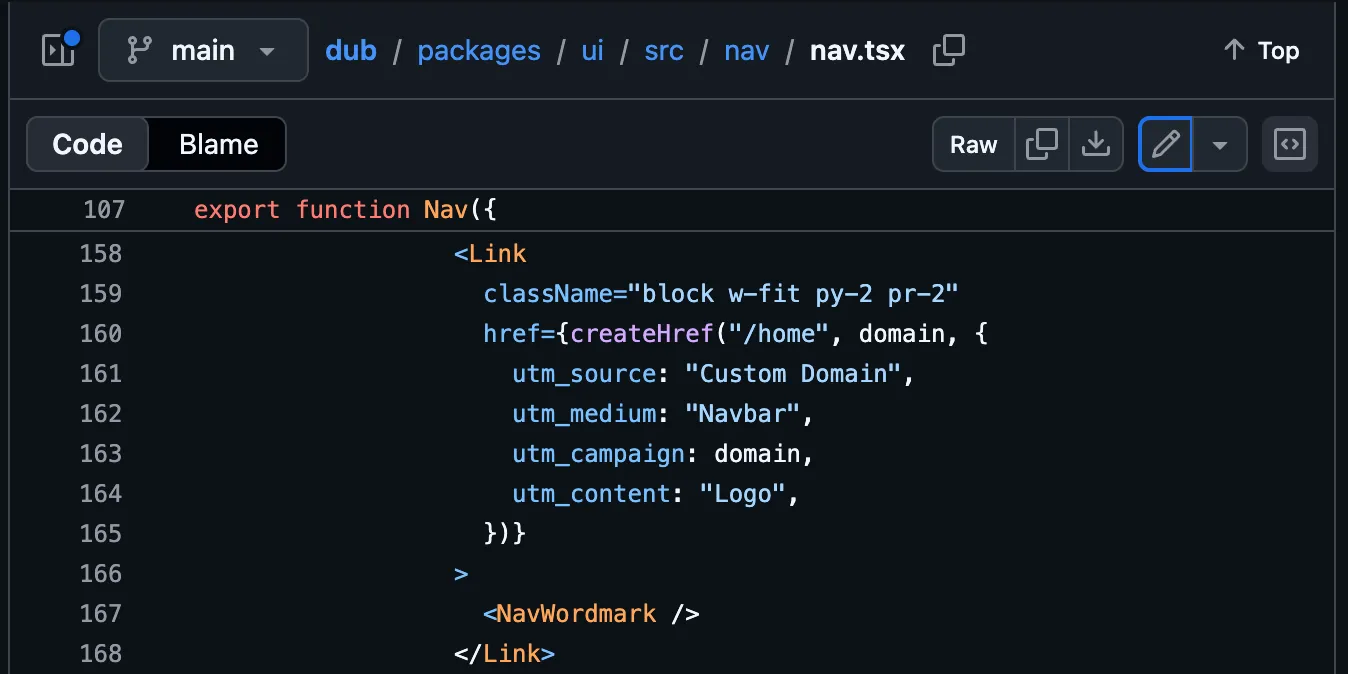Viewport: 1348px width, 674px height.
Task: Open the packages folder breadcrumb
Action: click(479, 51)
